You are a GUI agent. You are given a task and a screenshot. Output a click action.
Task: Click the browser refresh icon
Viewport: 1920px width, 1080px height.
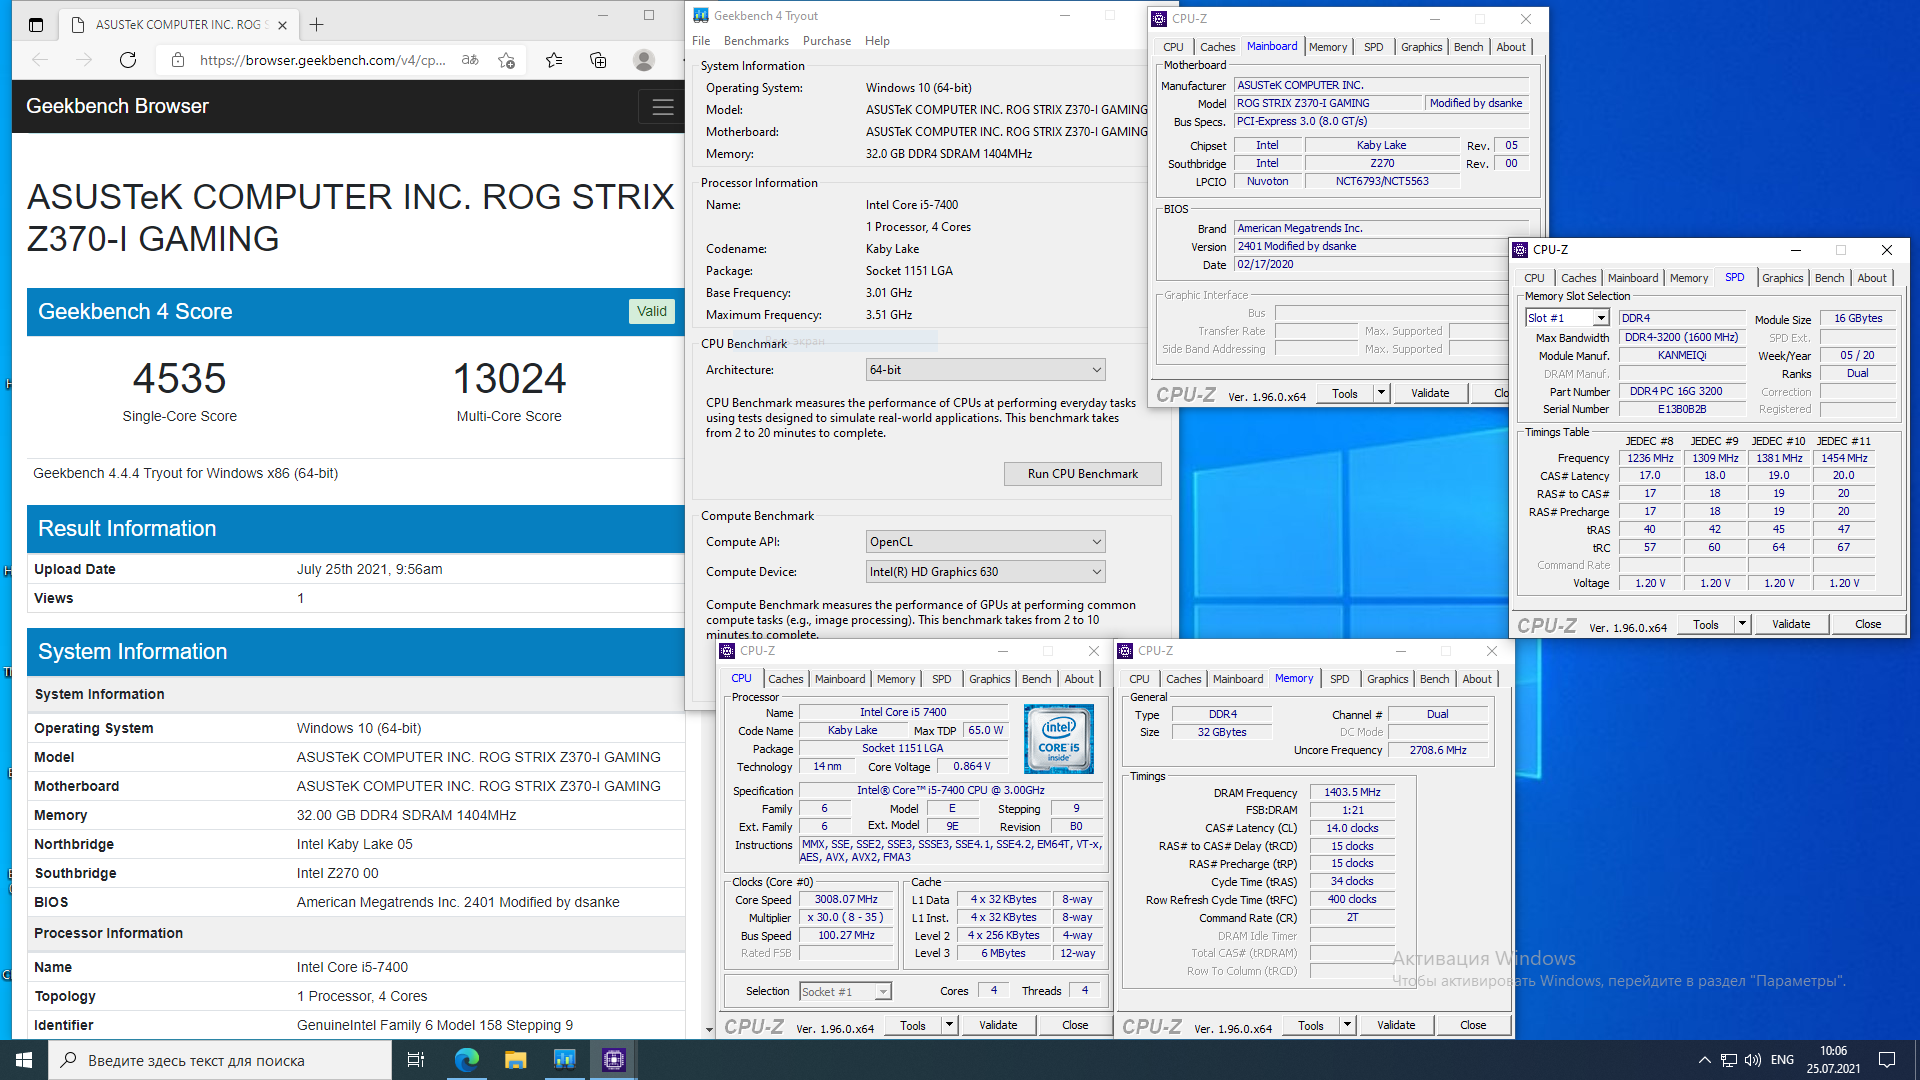click(128, 60)
